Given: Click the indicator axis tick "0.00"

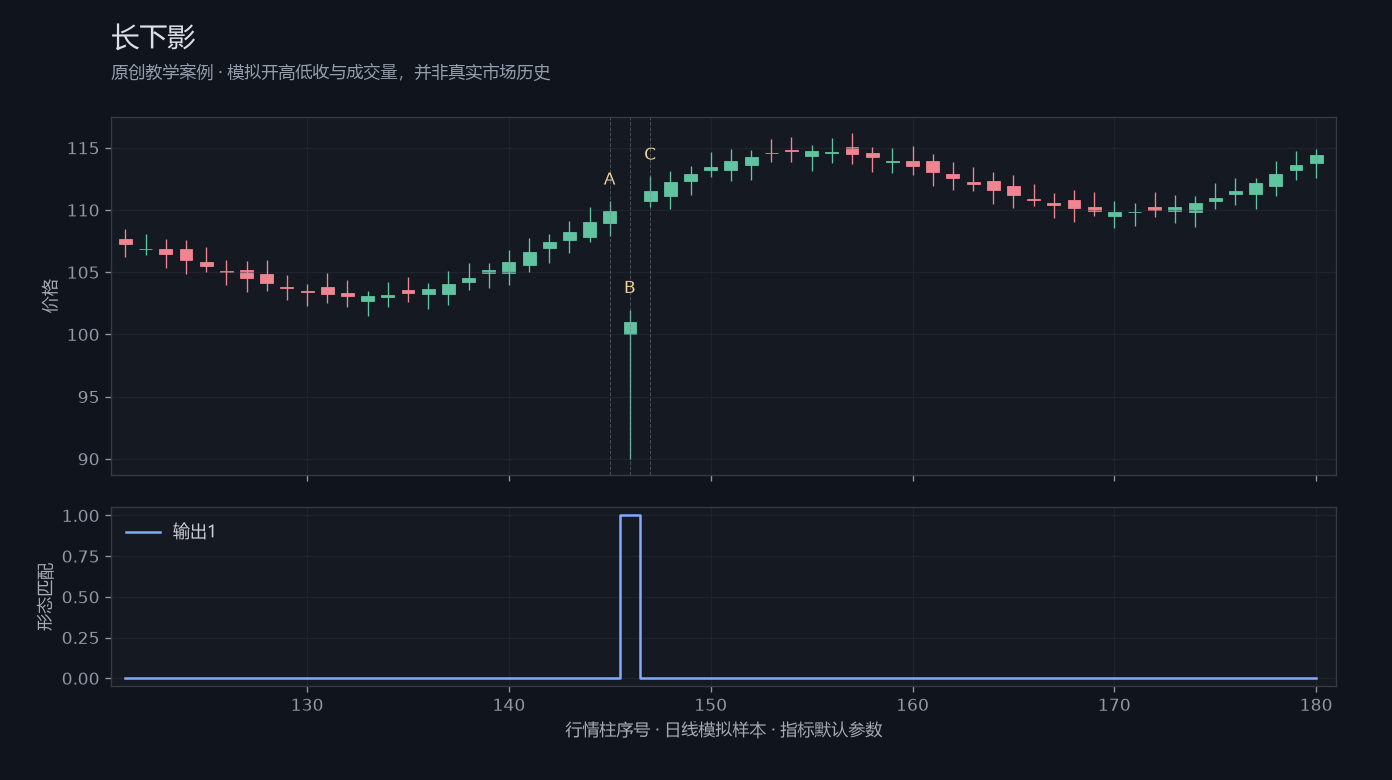Looking at the screenshot, I should 80,679.
